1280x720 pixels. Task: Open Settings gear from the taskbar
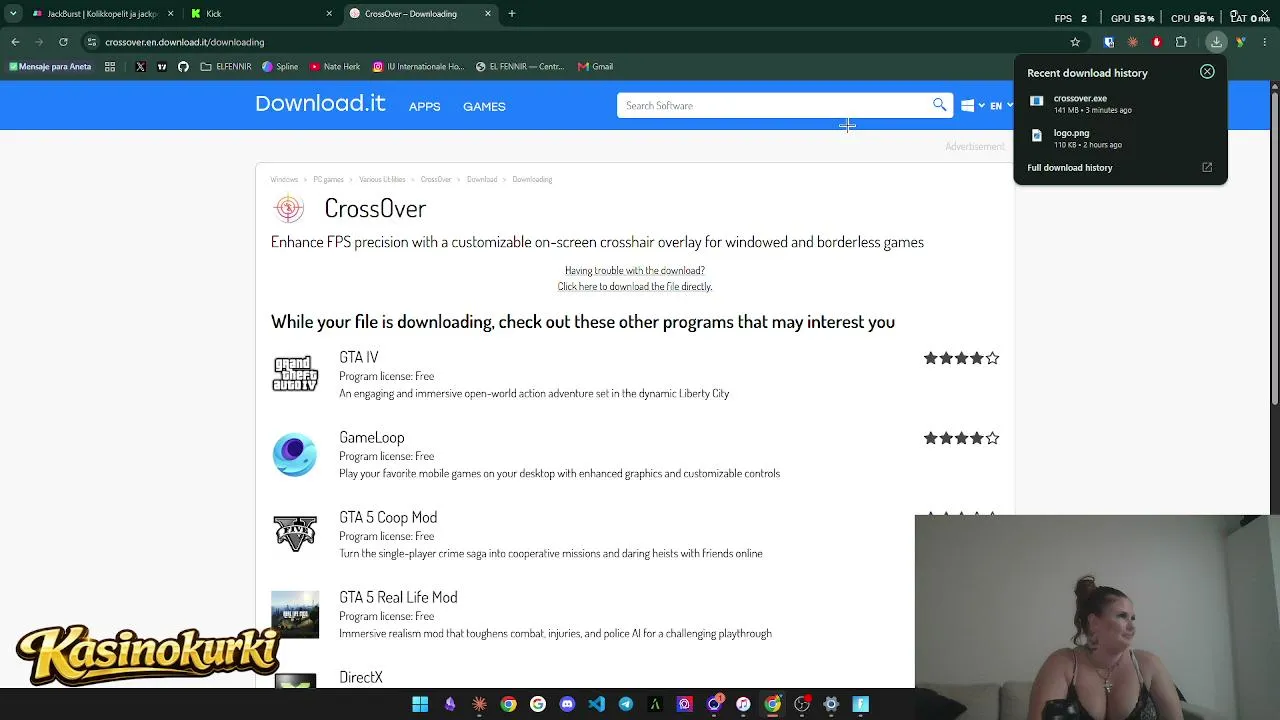[831, 704]
